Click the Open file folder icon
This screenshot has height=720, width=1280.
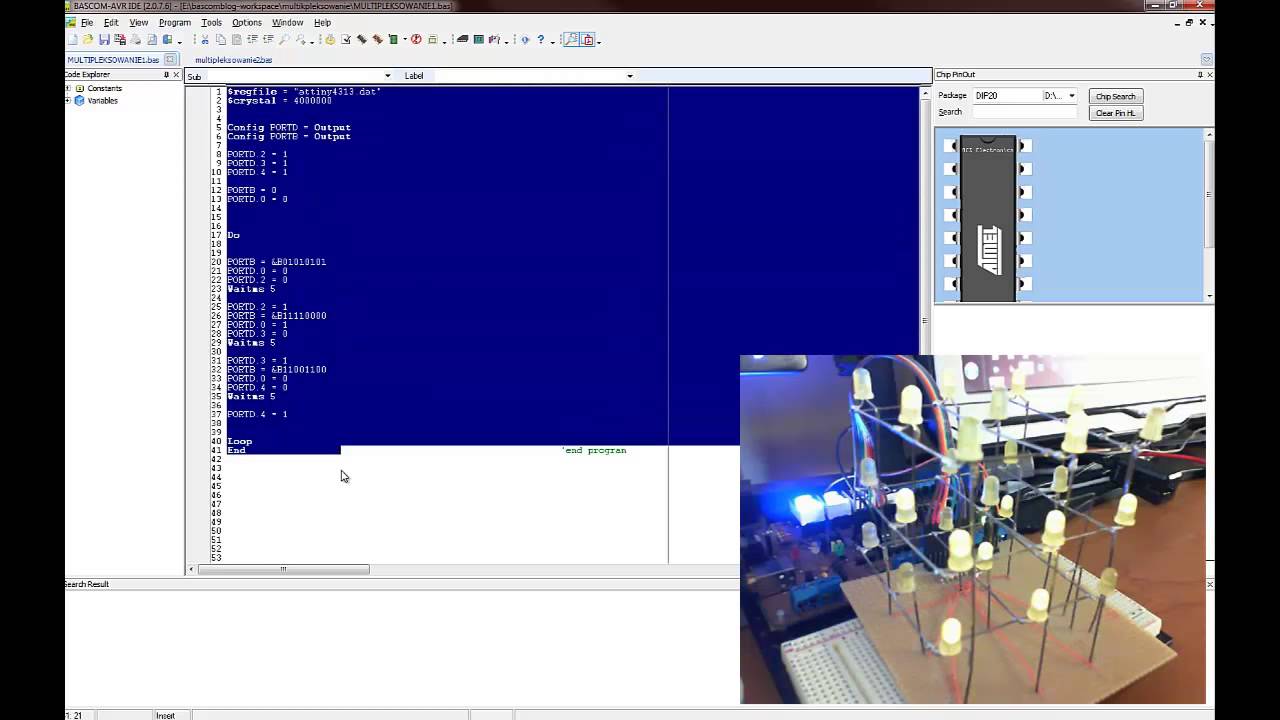pos(88,40)
